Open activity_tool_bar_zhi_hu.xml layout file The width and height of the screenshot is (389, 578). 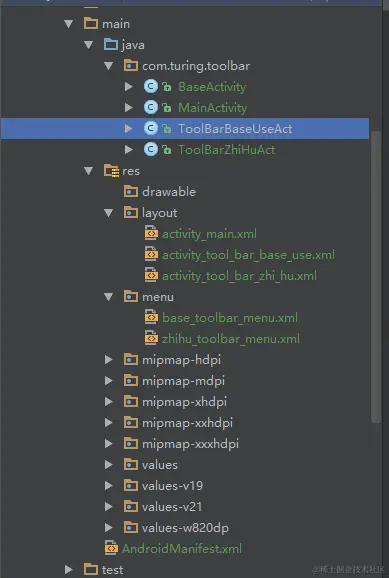point(239,276)
